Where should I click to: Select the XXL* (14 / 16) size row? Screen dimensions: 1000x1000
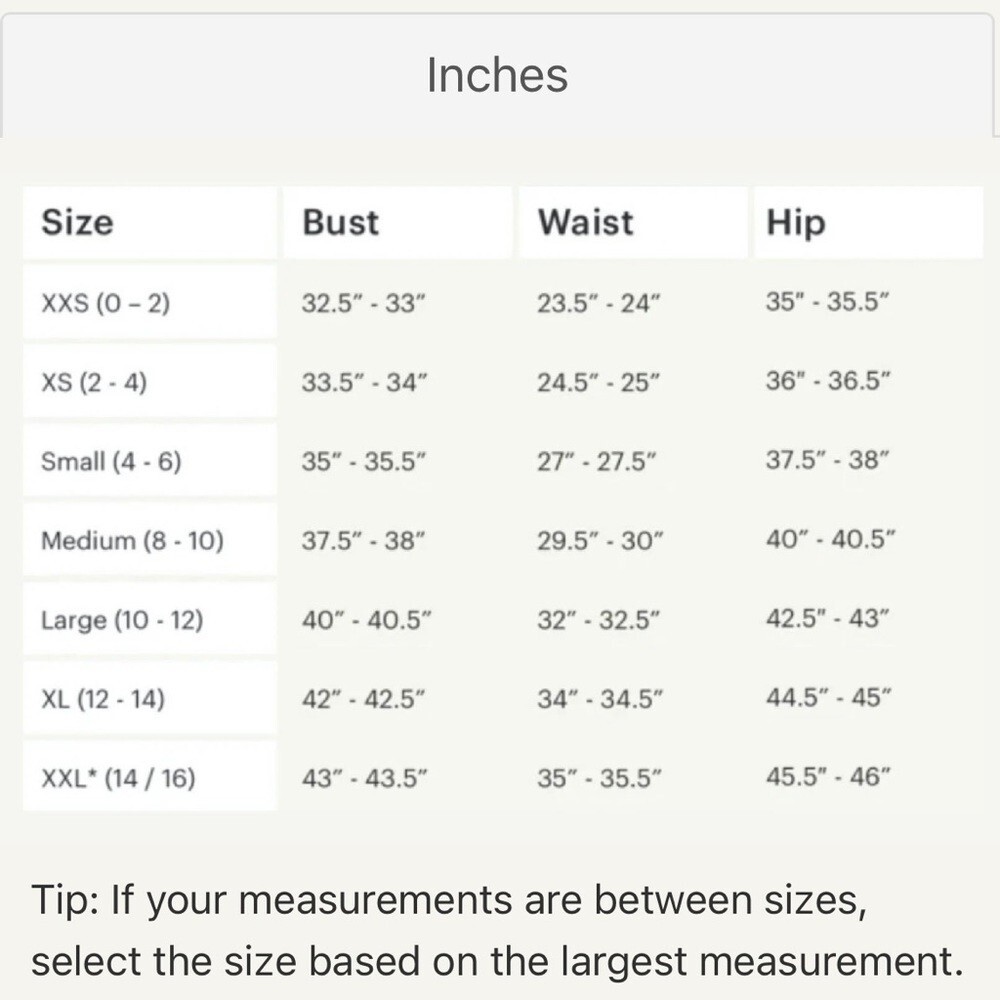click(x=118, y=778)
